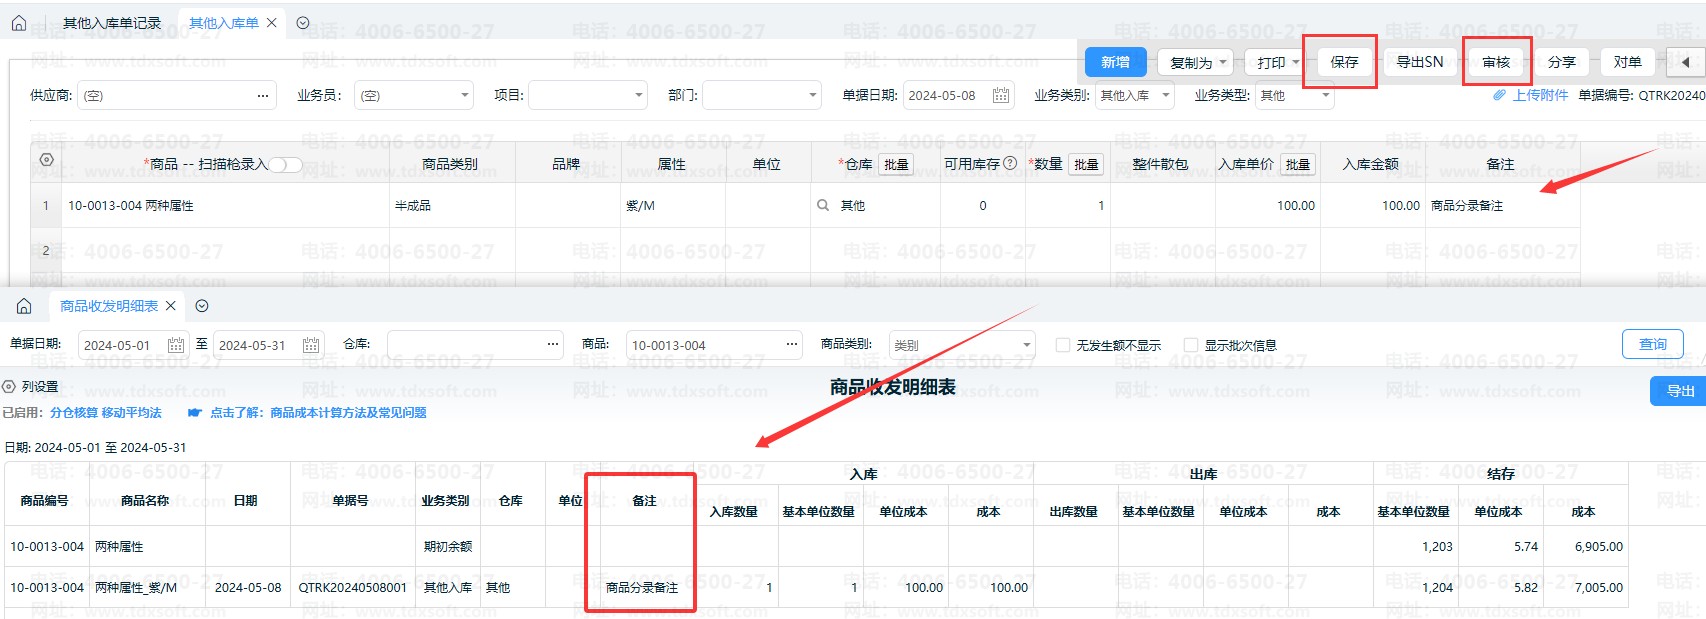Viewport: 1706px width, 619px height.
Task: Click the 查询 button
Action: pyautogui.click(x=1652, y=344)
